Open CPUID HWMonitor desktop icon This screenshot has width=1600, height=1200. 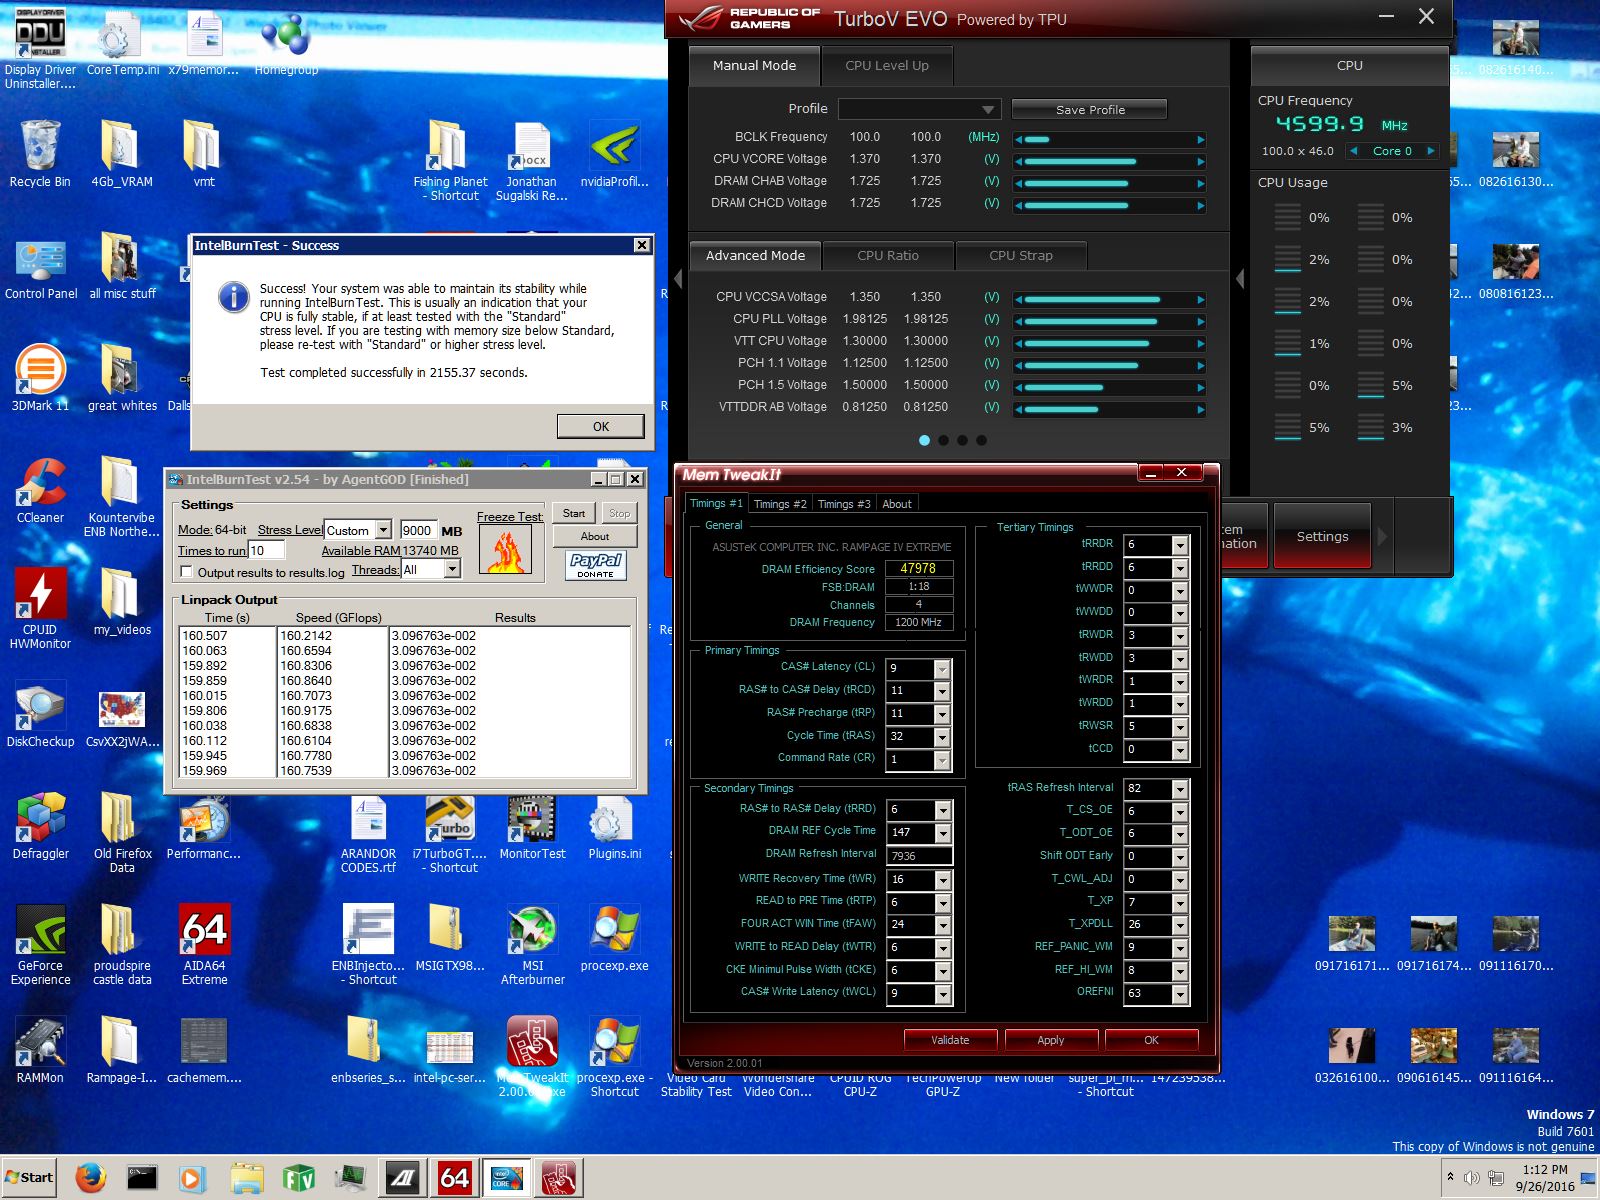point(40,608)
